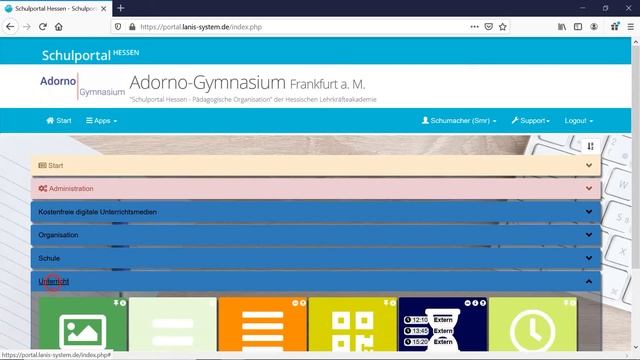Click the extension gift icon in toolbar
This screenshot has height=360, width=640.
615,27
